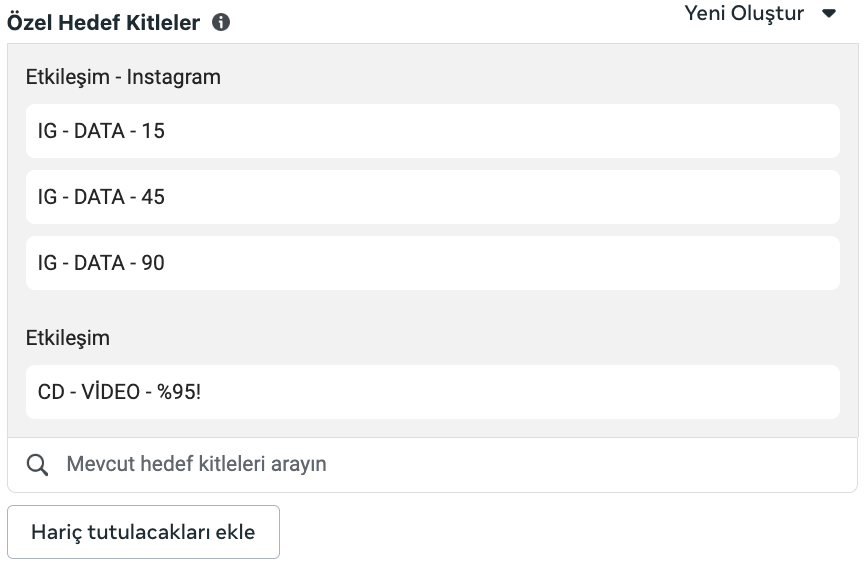Select the IG - DATA - 90 audience
The image size is (868, 566).
(x=432, y=263)
